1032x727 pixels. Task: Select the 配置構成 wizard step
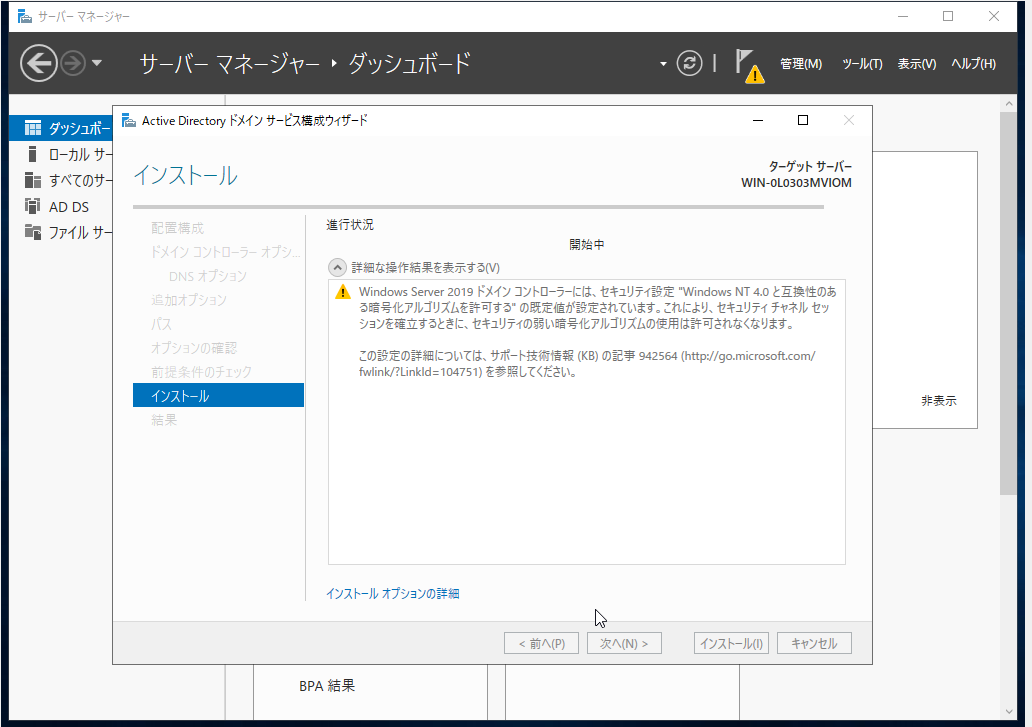pos(178,228)
